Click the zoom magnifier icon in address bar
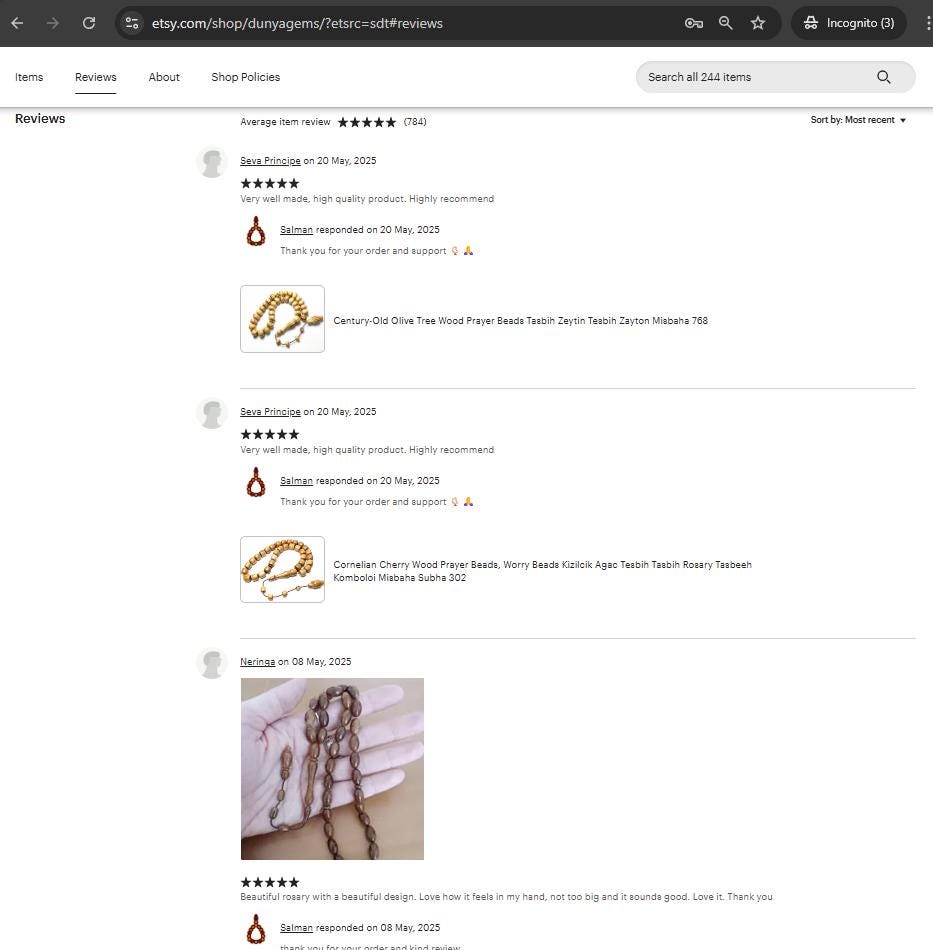 [726, 23]
